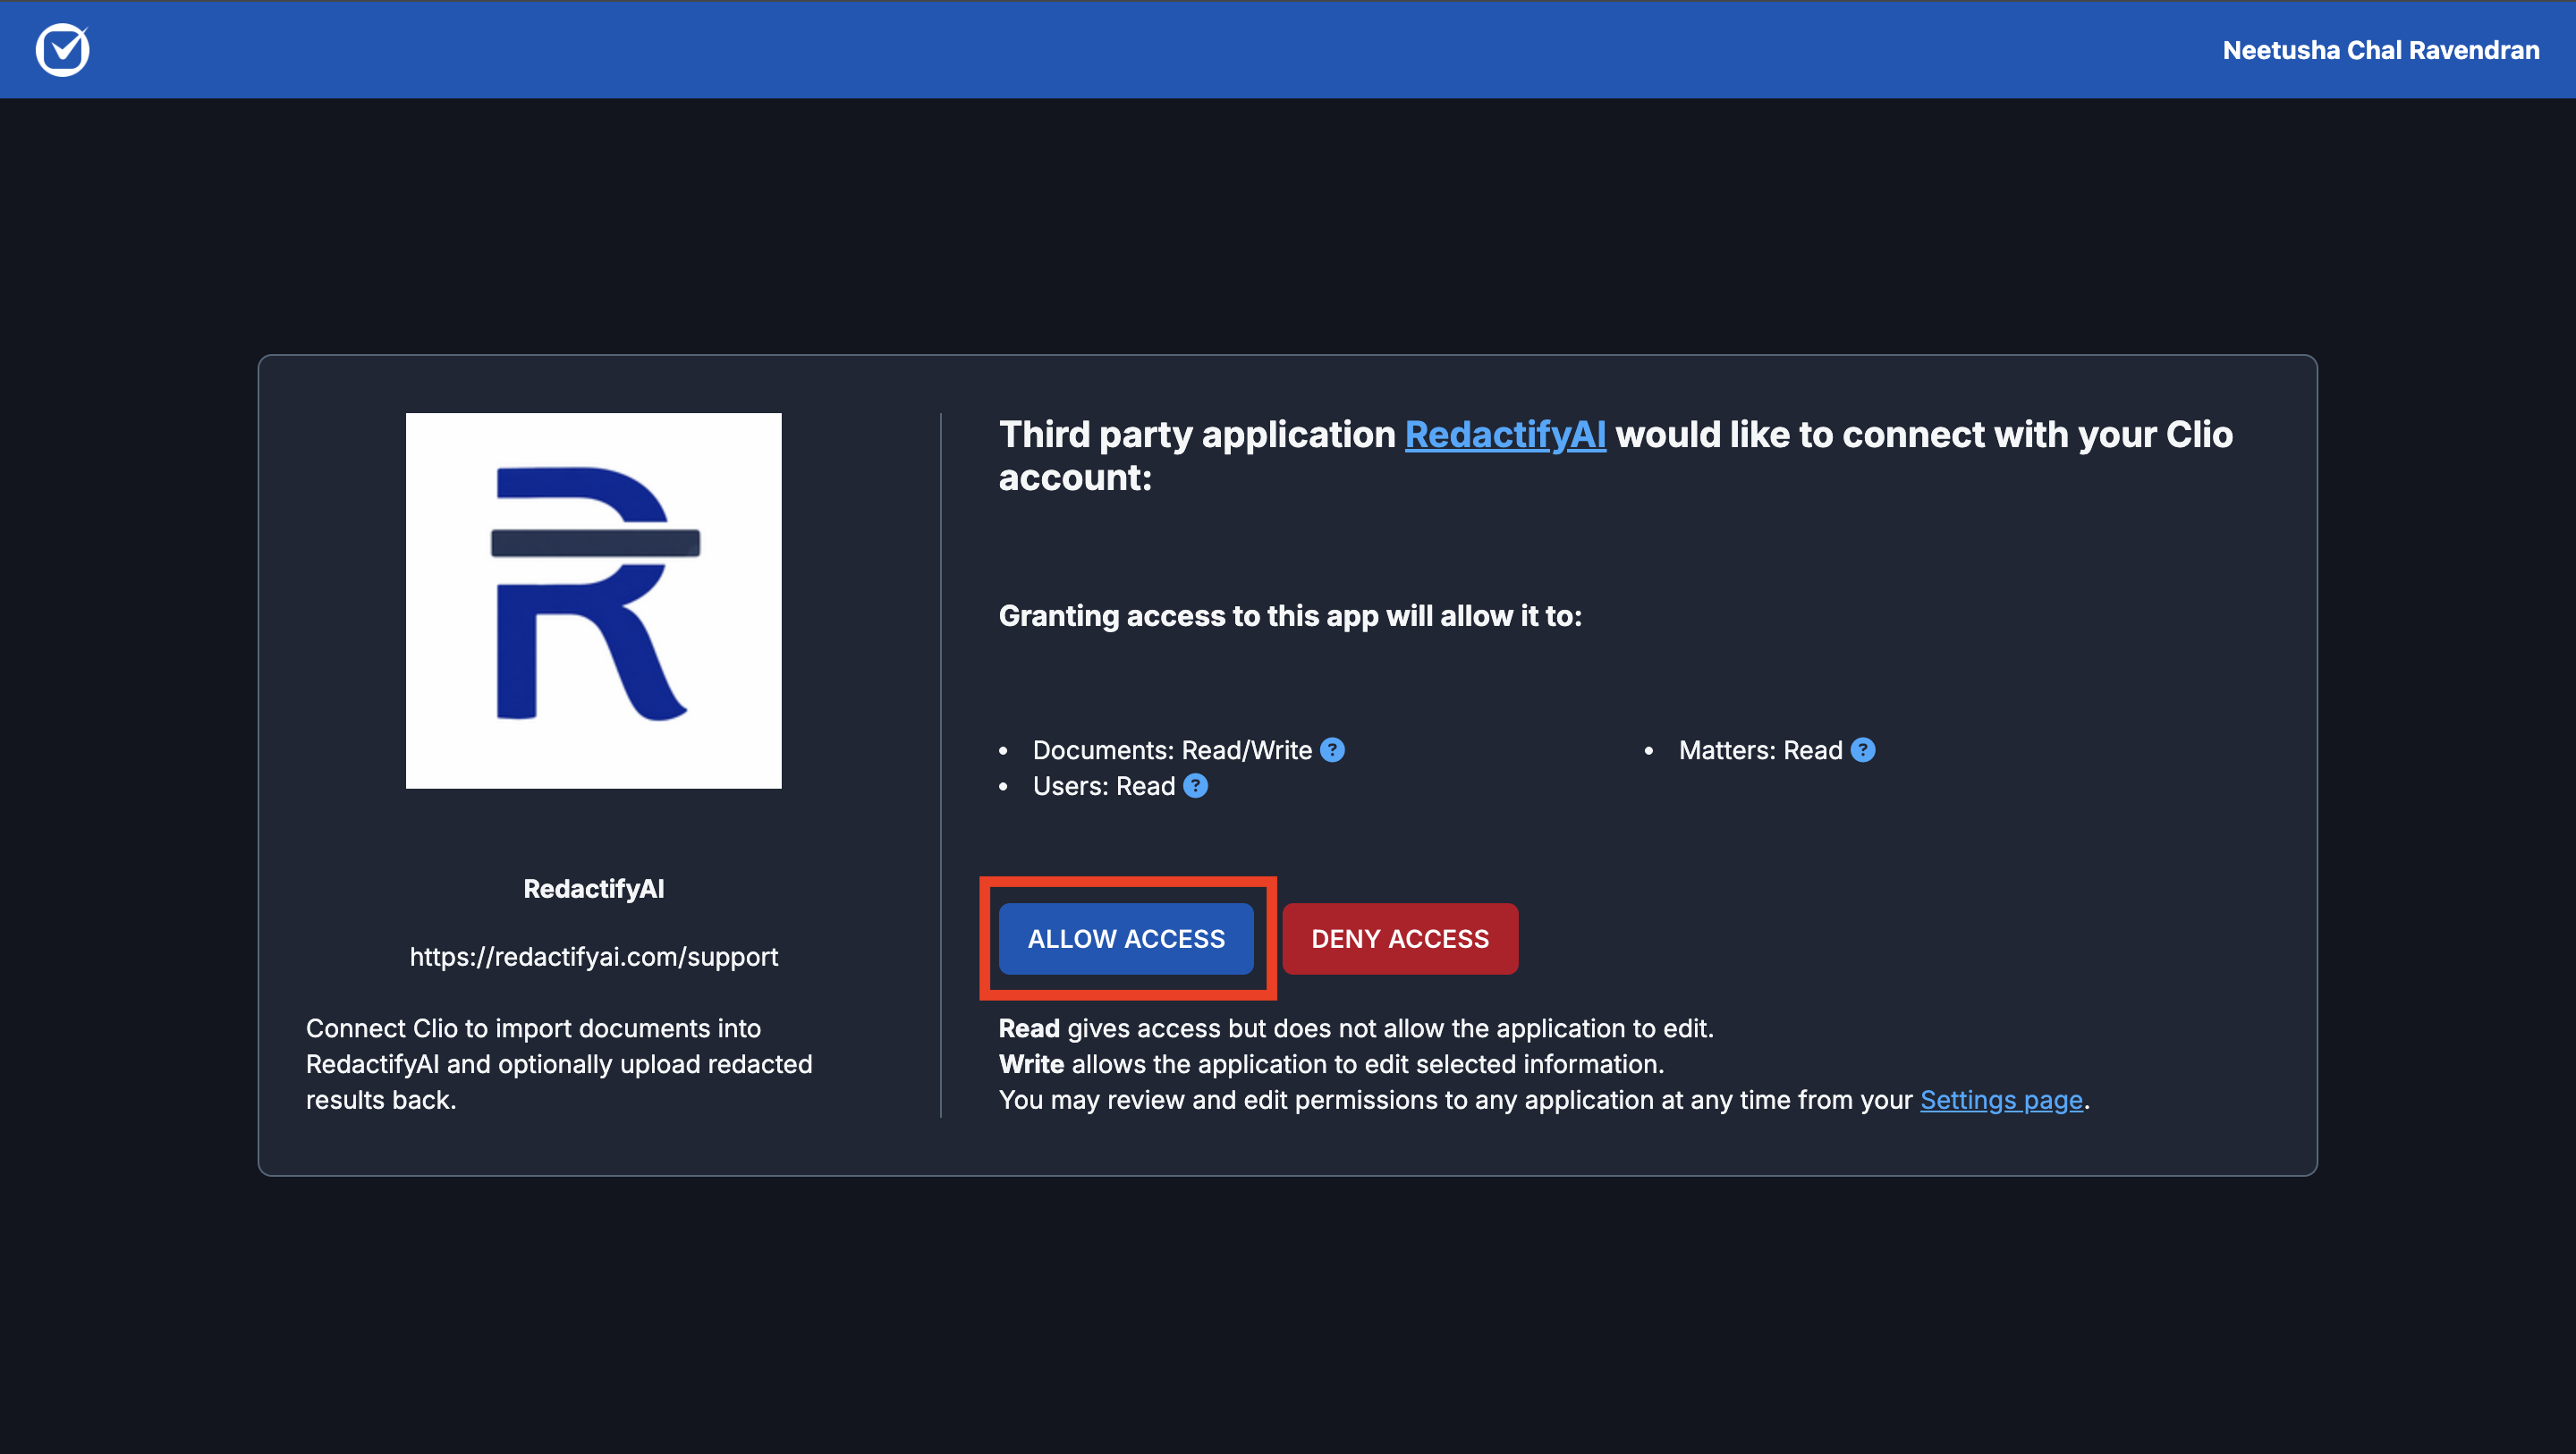Click the ALLOW ACCESS button
Screen dimensions: 2576x1454
(x=1126, y=939)
